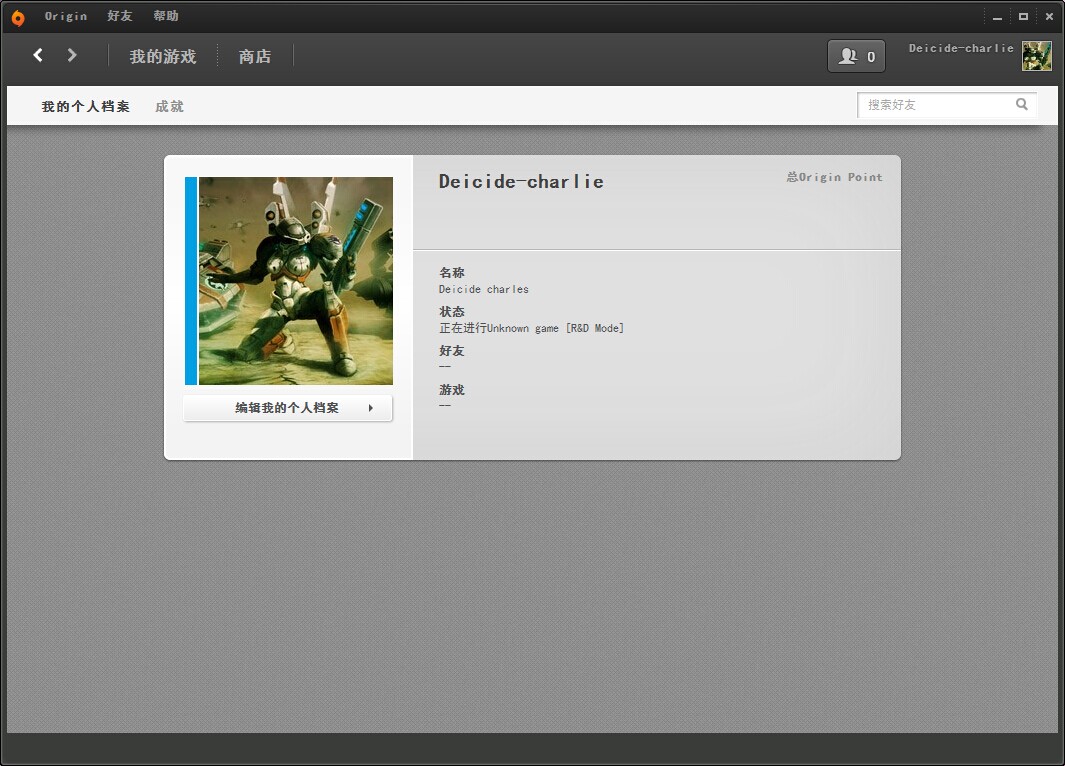The width and height of the screenshot is (1065, 766).
Task: Click the small avatar in top-right corner
Action: click(1036, 56)
